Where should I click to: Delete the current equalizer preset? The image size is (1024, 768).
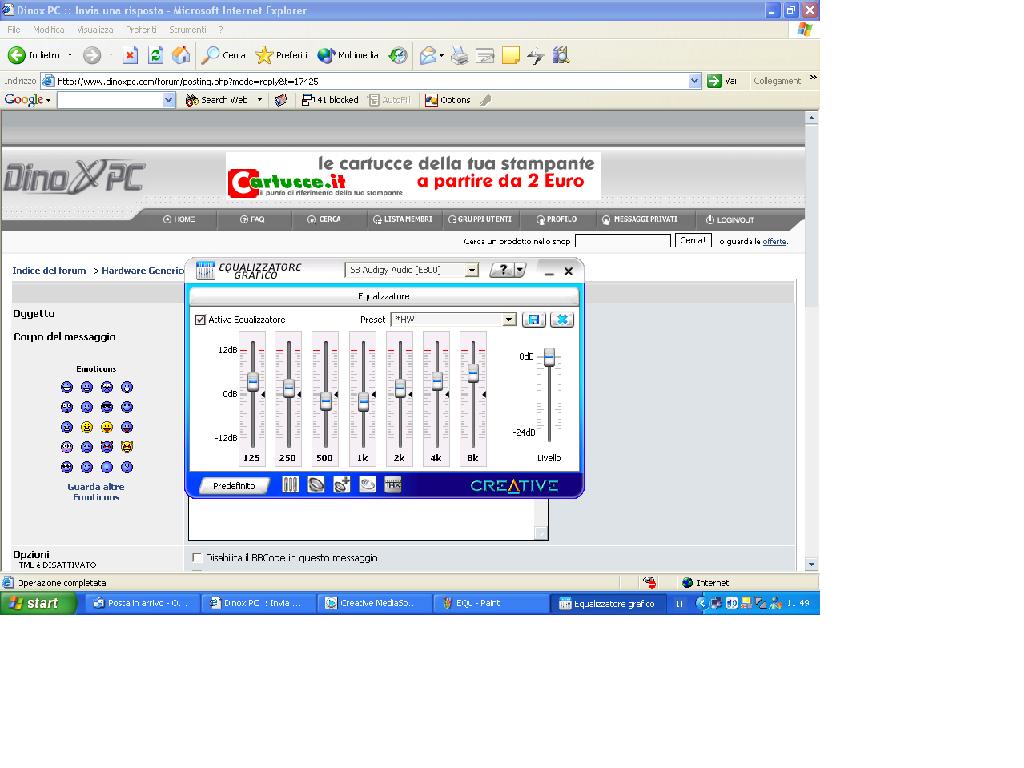(x=562, y=319)
